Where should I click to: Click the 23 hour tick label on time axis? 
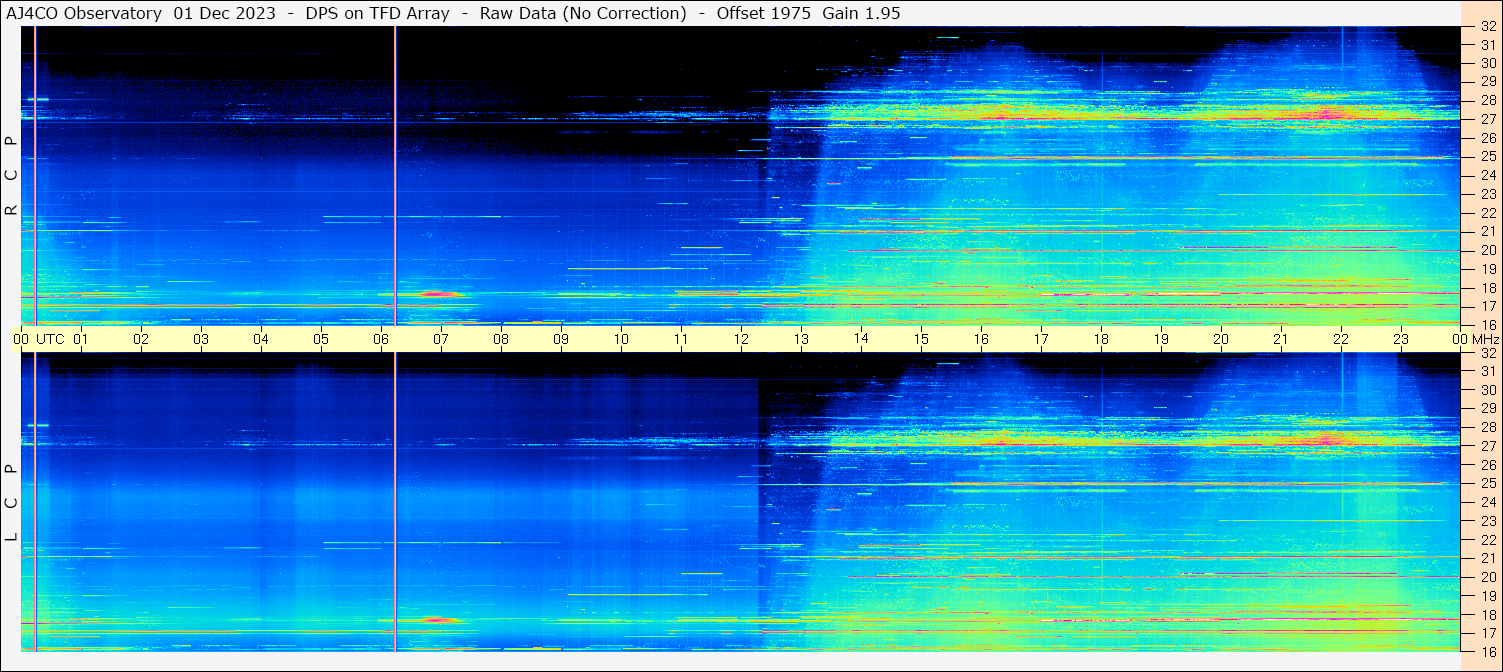(x=1401, y=339)
